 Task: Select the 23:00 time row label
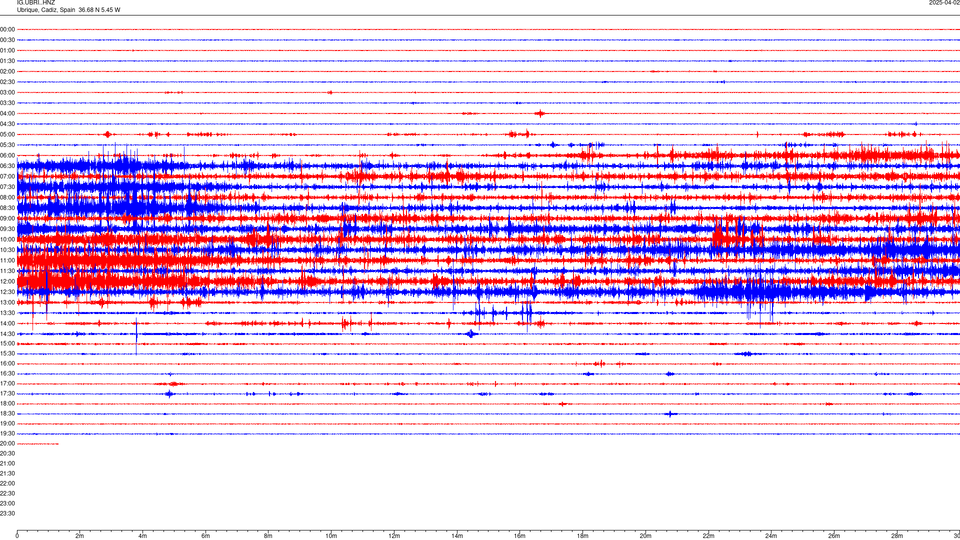[7, 503]
